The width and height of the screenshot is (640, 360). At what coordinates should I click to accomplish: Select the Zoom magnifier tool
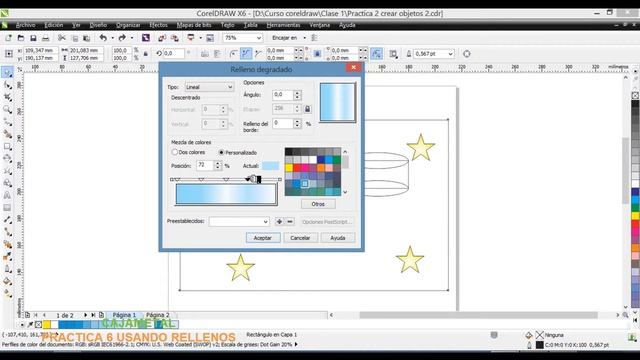tap(7, 109)
